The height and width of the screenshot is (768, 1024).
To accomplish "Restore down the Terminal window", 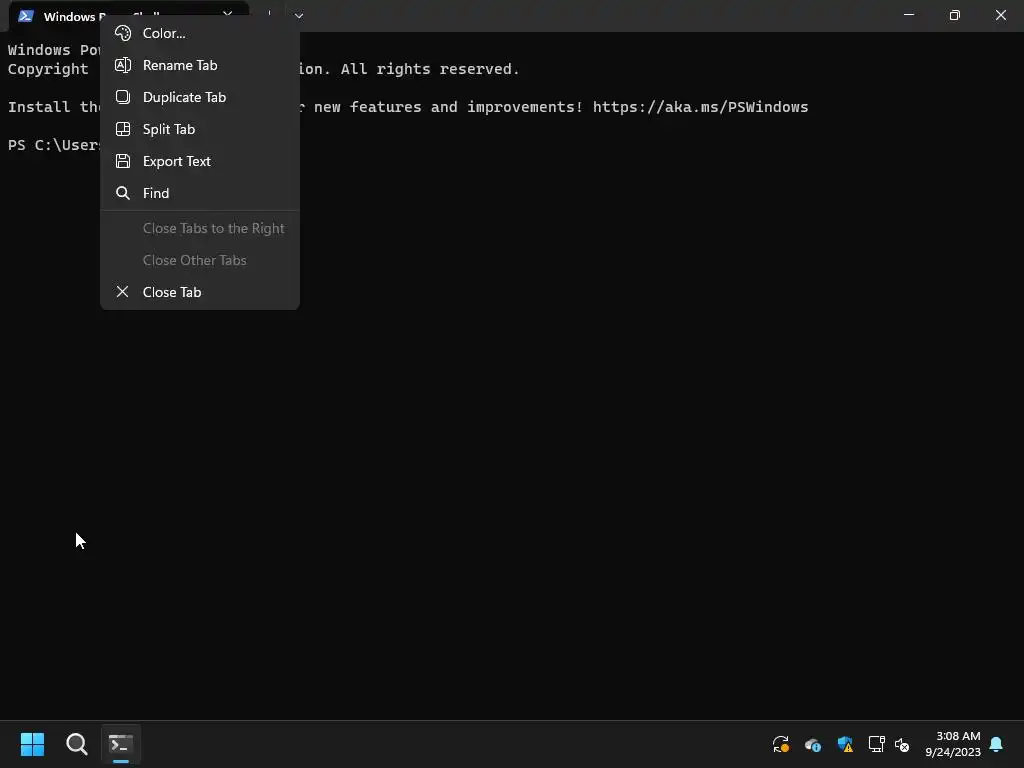I will 954,15.
